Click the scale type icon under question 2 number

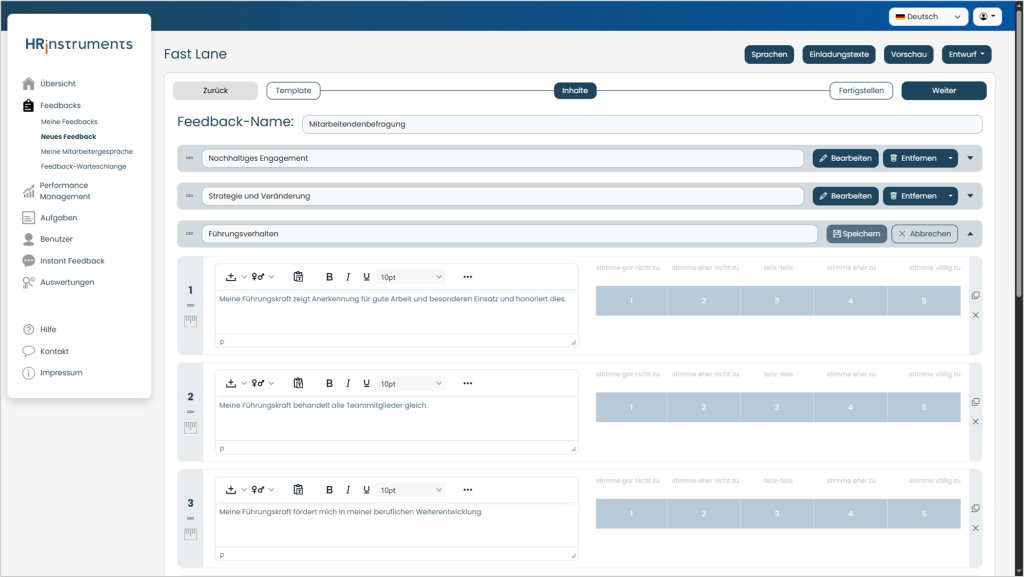pyautogui.click(x=190, y=428)
